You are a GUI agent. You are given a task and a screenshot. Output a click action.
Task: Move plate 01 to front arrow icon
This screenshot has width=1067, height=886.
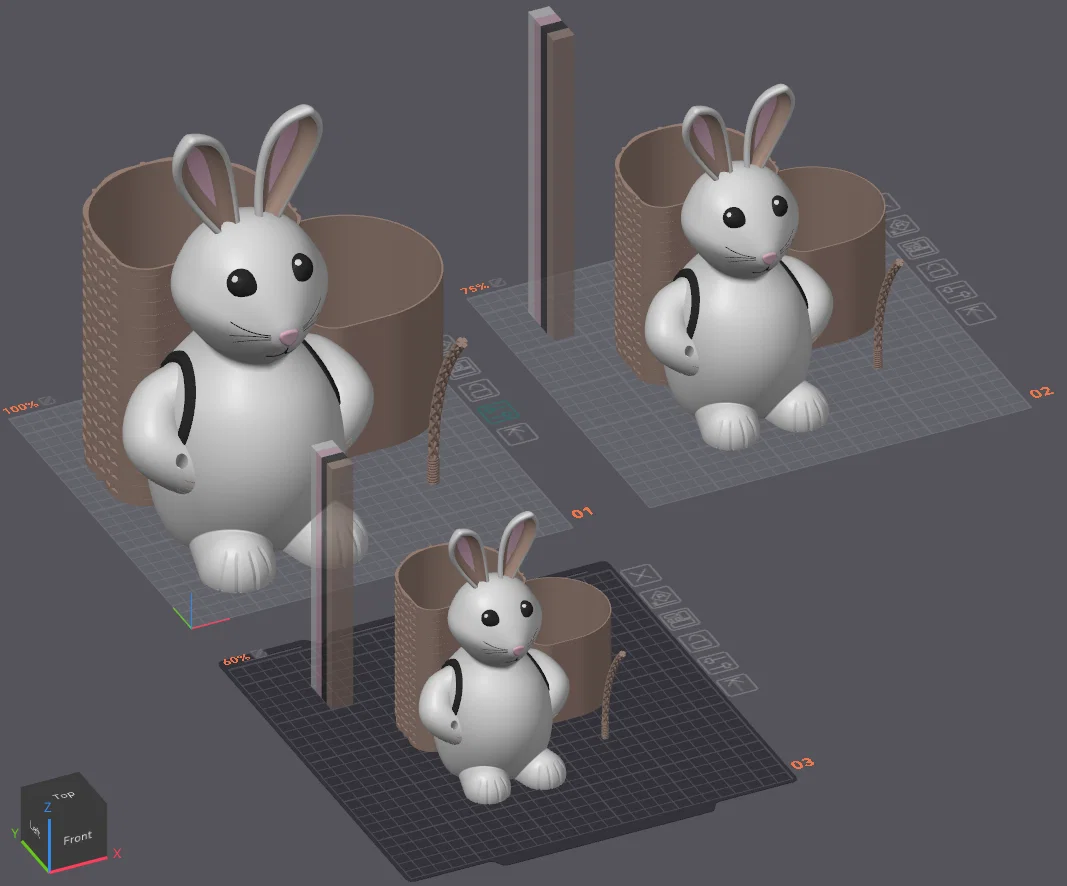pos(518,433)
